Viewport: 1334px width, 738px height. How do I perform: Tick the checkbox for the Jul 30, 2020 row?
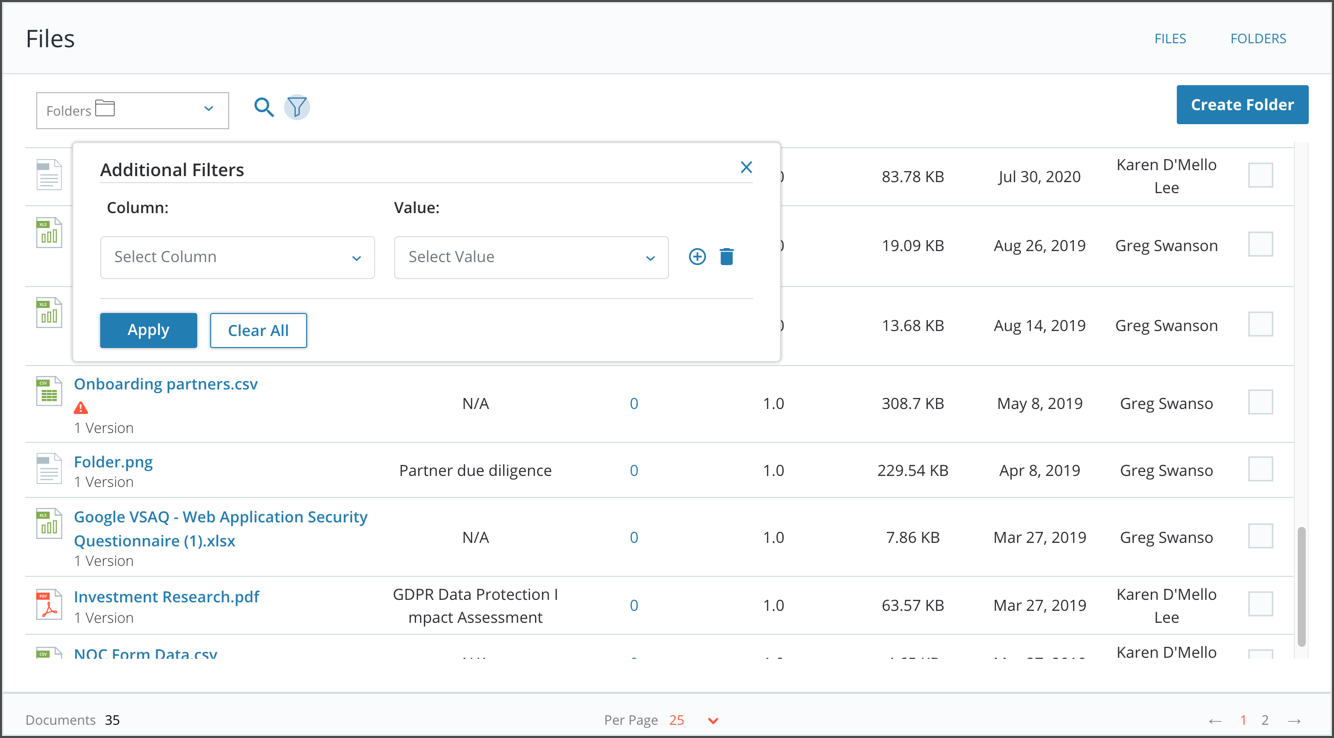click(x=1261, y=175)
